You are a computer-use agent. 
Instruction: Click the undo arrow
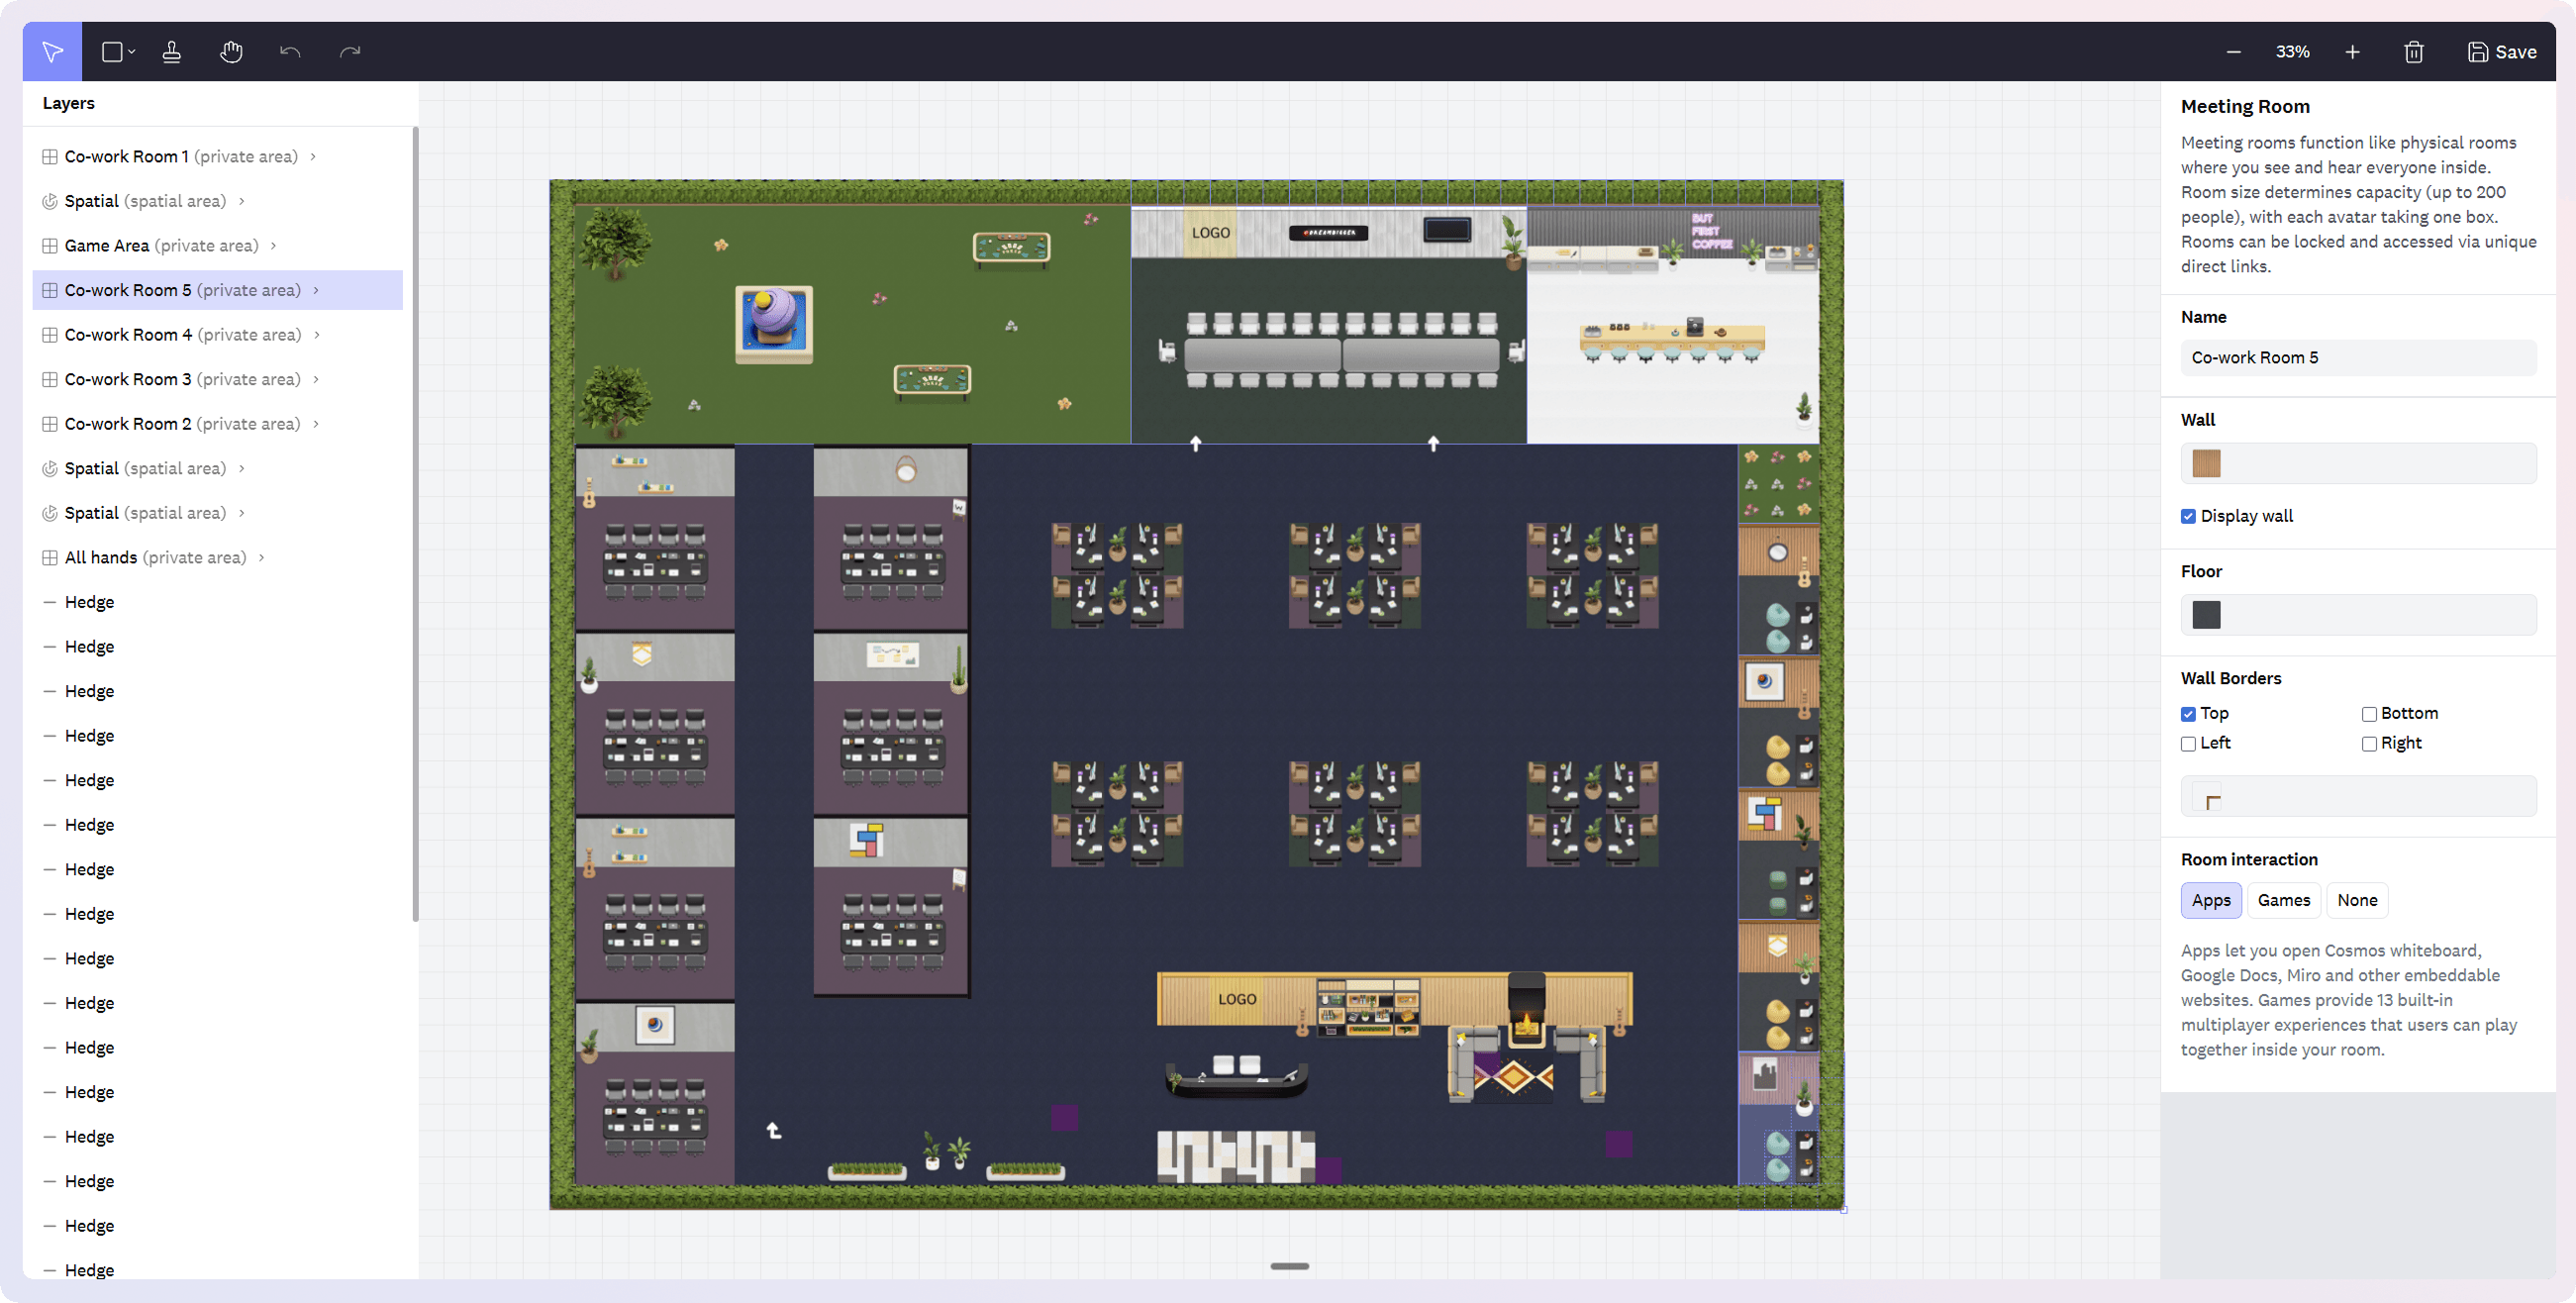pos(290,52)
